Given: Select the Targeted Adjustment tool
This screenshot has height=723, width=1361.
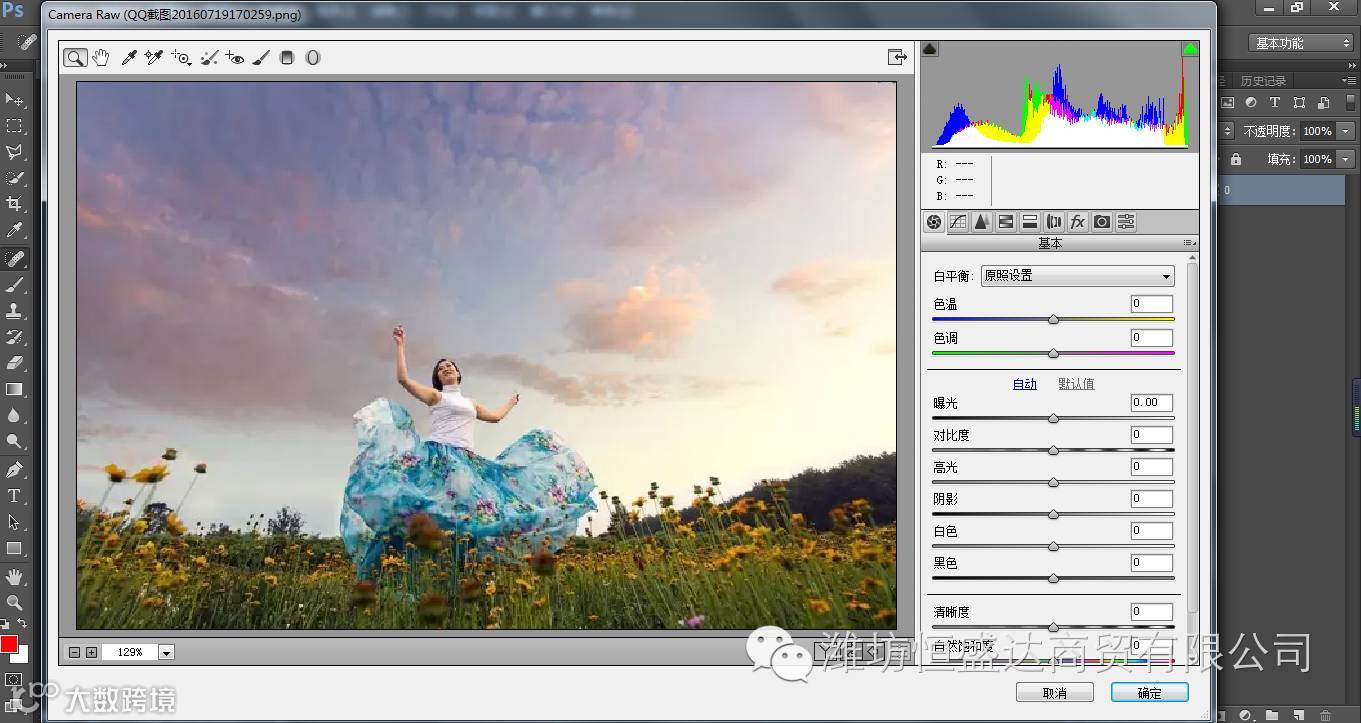Looking at the screenshot, I should pyautogui.click(x=181, y=58).
